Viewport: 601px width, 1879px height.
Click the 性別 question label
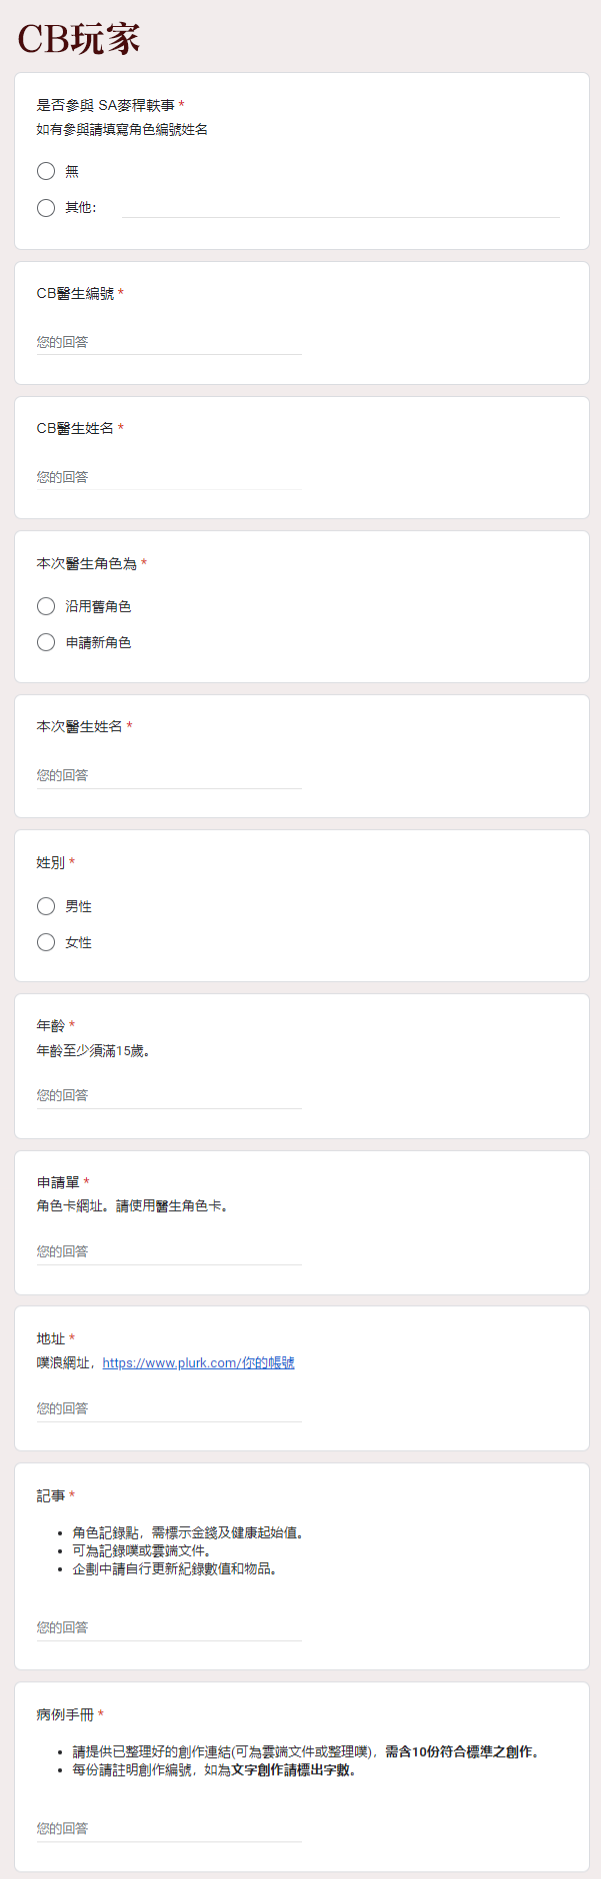click(x=51, y=862)
